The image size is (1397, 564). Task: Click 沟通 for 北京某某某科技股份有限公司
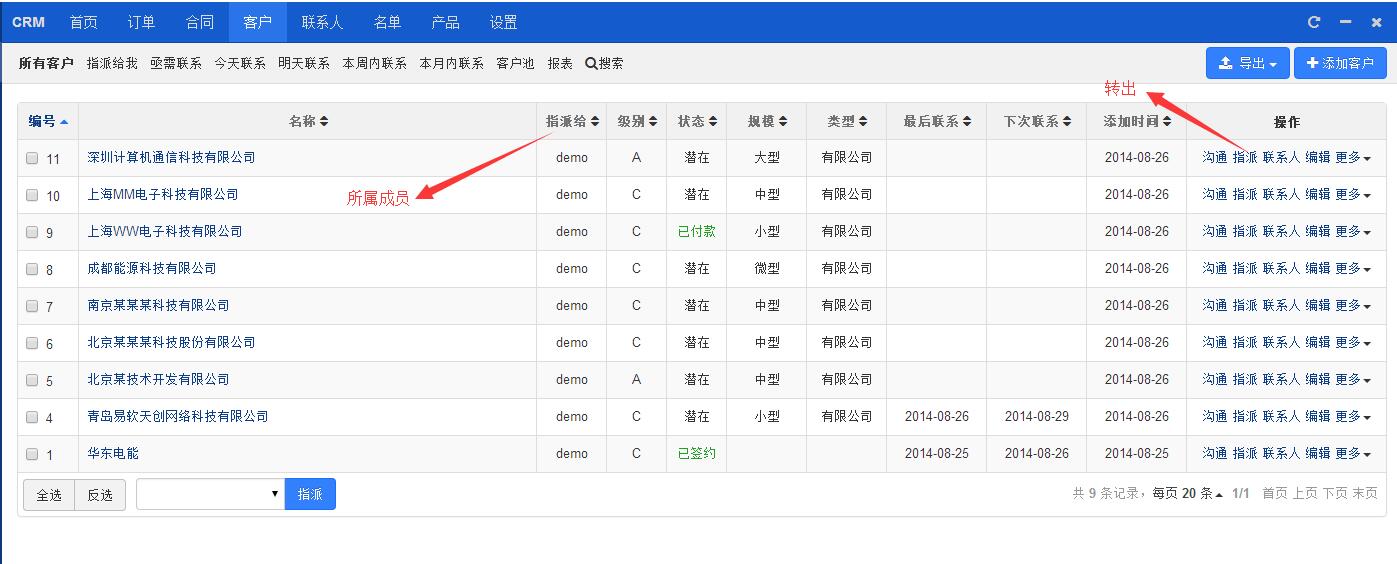point(1214,342)
